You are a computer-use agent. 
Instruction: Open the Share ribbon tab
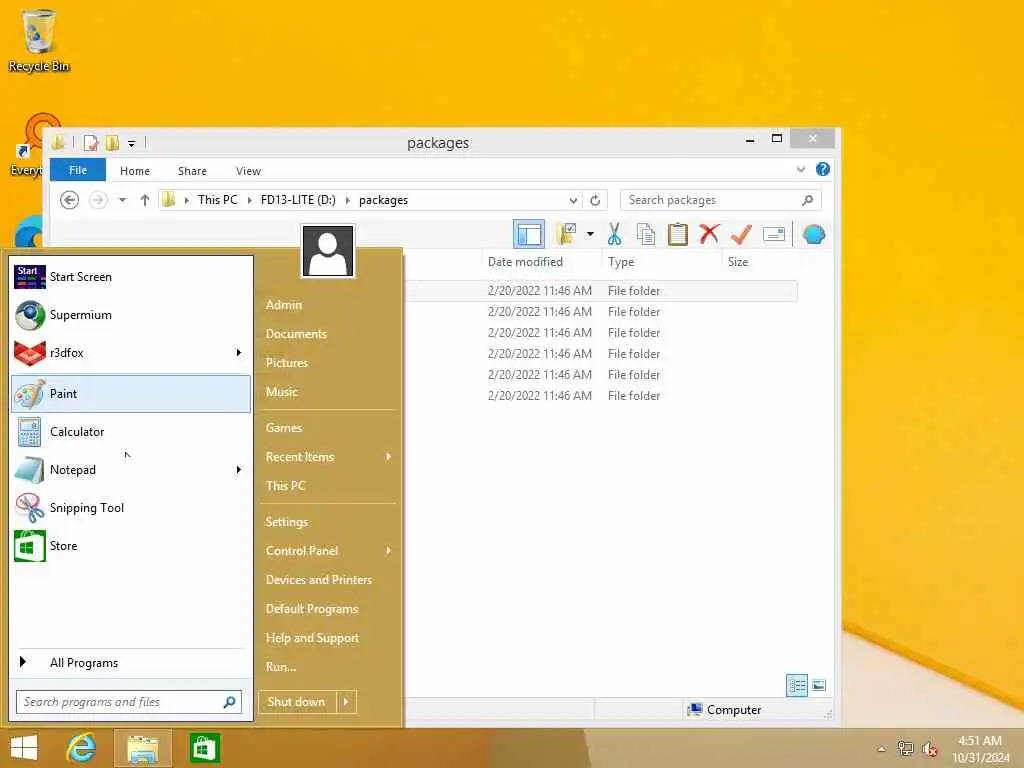tap(192, 170)
